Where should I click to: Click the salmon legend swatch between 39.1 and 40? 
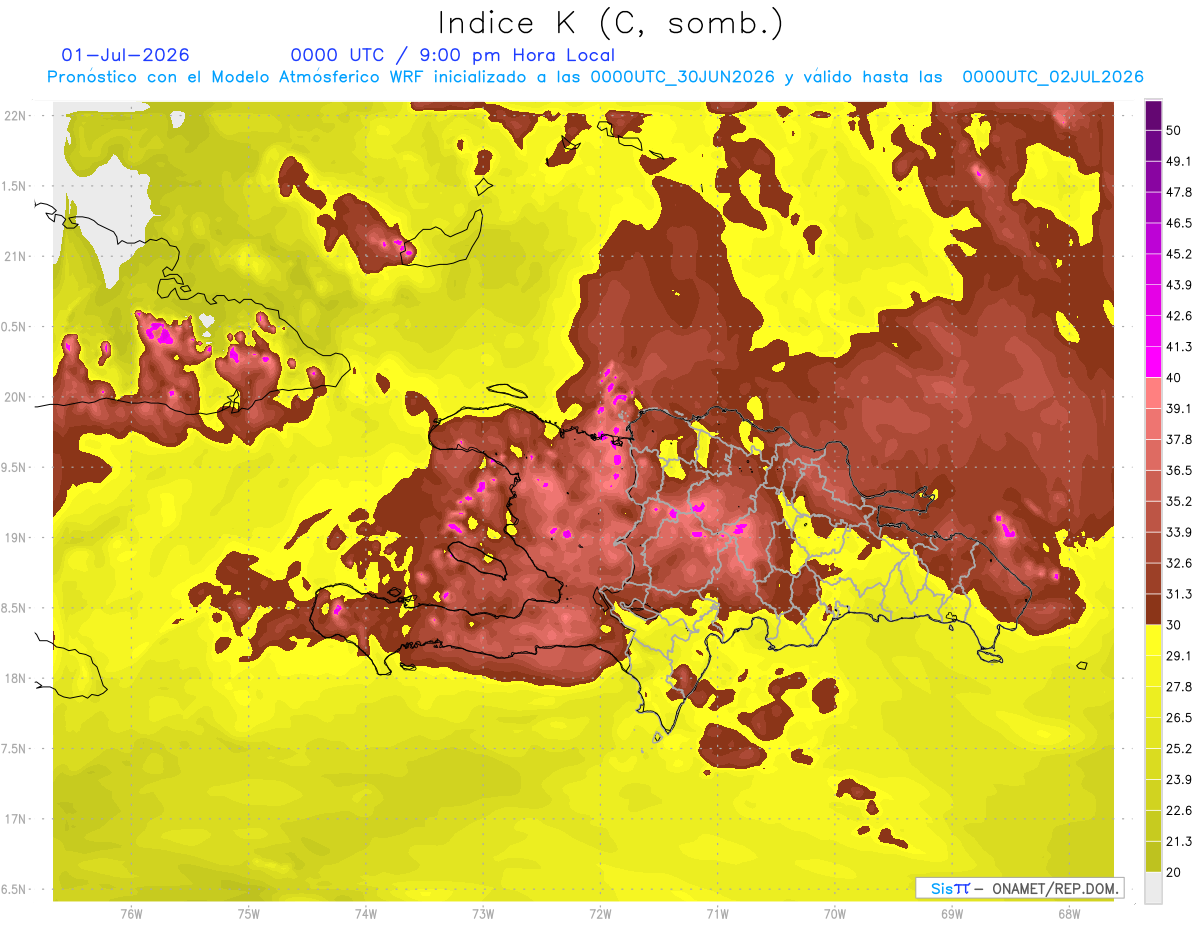pyautogui.click(x=1153, y=393)
